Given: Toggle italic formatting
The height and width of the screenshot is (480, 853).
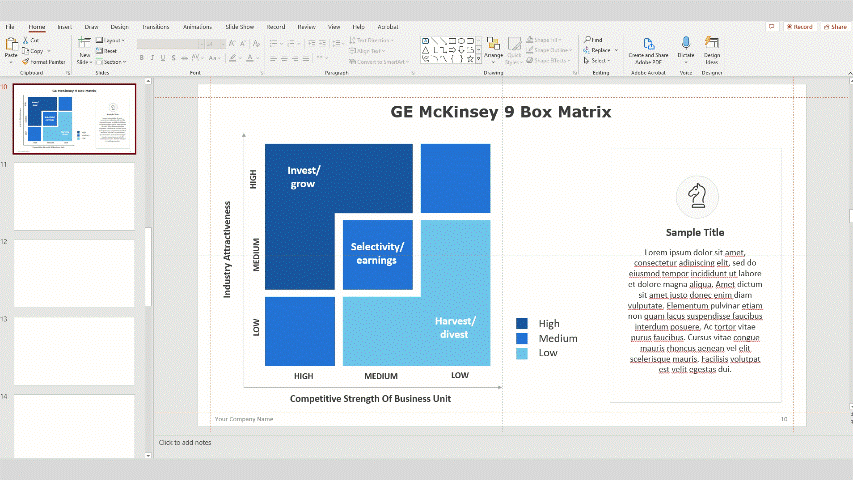Looking at the screenshot, I should [x=152, y=58].
